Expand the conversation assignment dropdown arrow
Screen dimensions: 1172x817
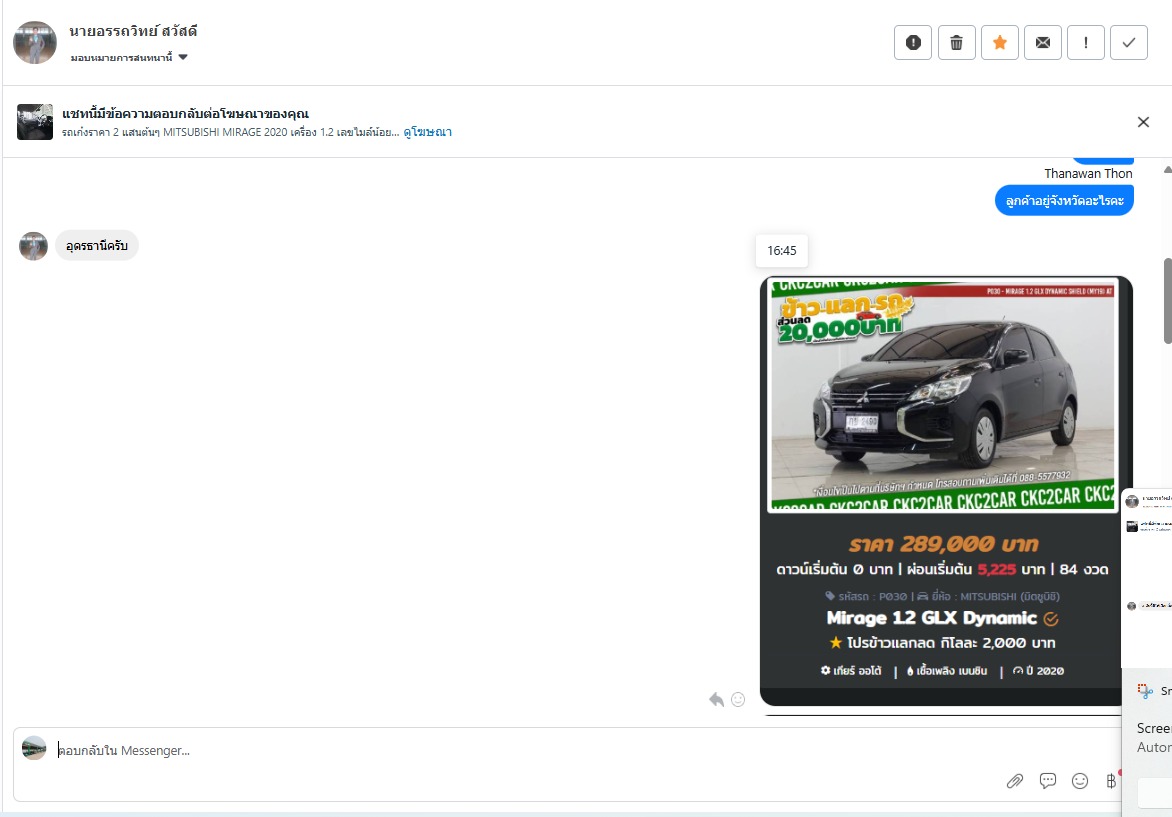click(183, 58)
